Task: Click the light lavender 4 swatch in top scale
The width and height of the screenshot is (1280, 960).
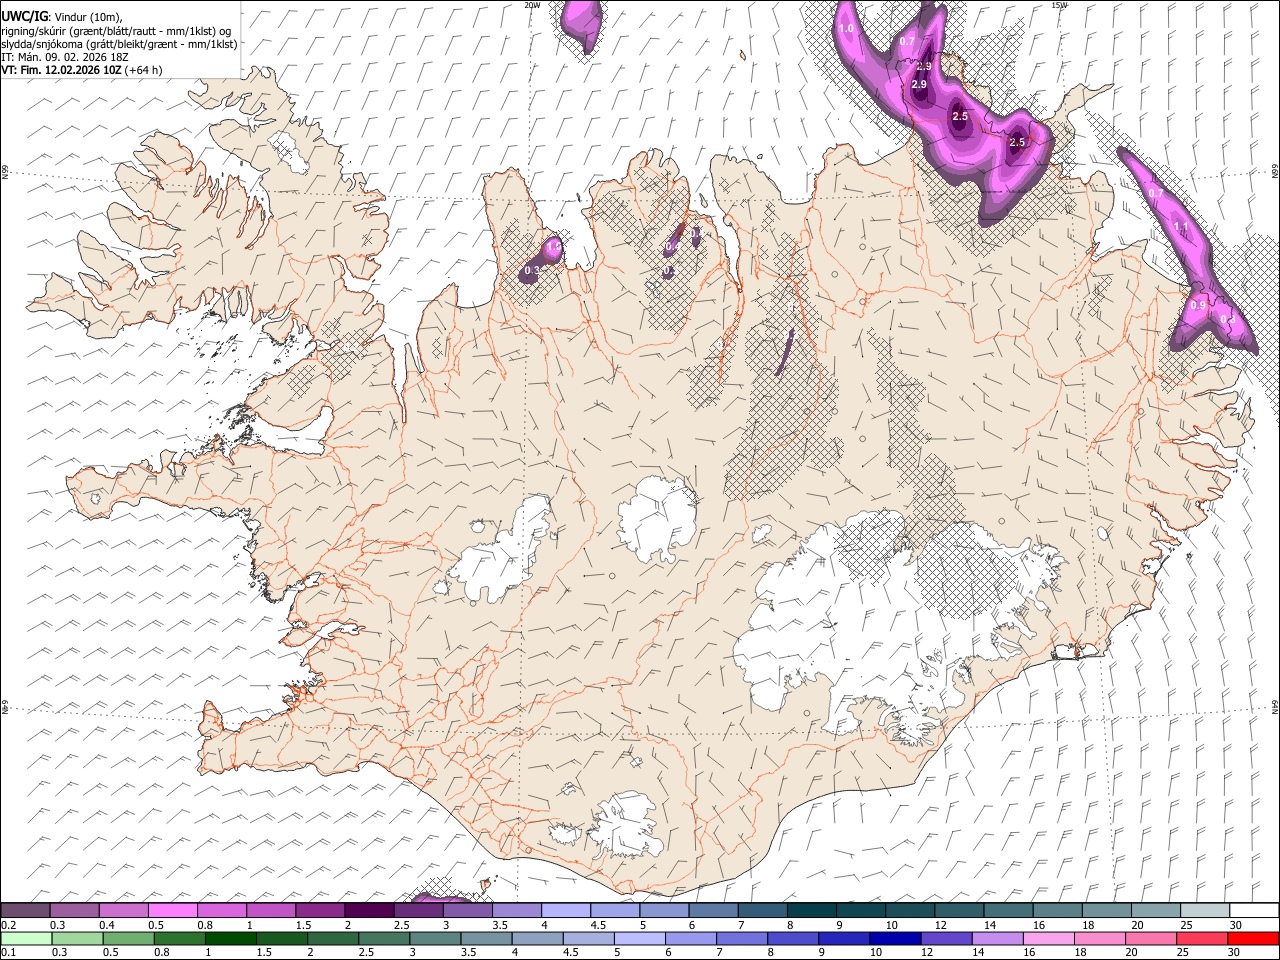Action: (x=565, y=911)
